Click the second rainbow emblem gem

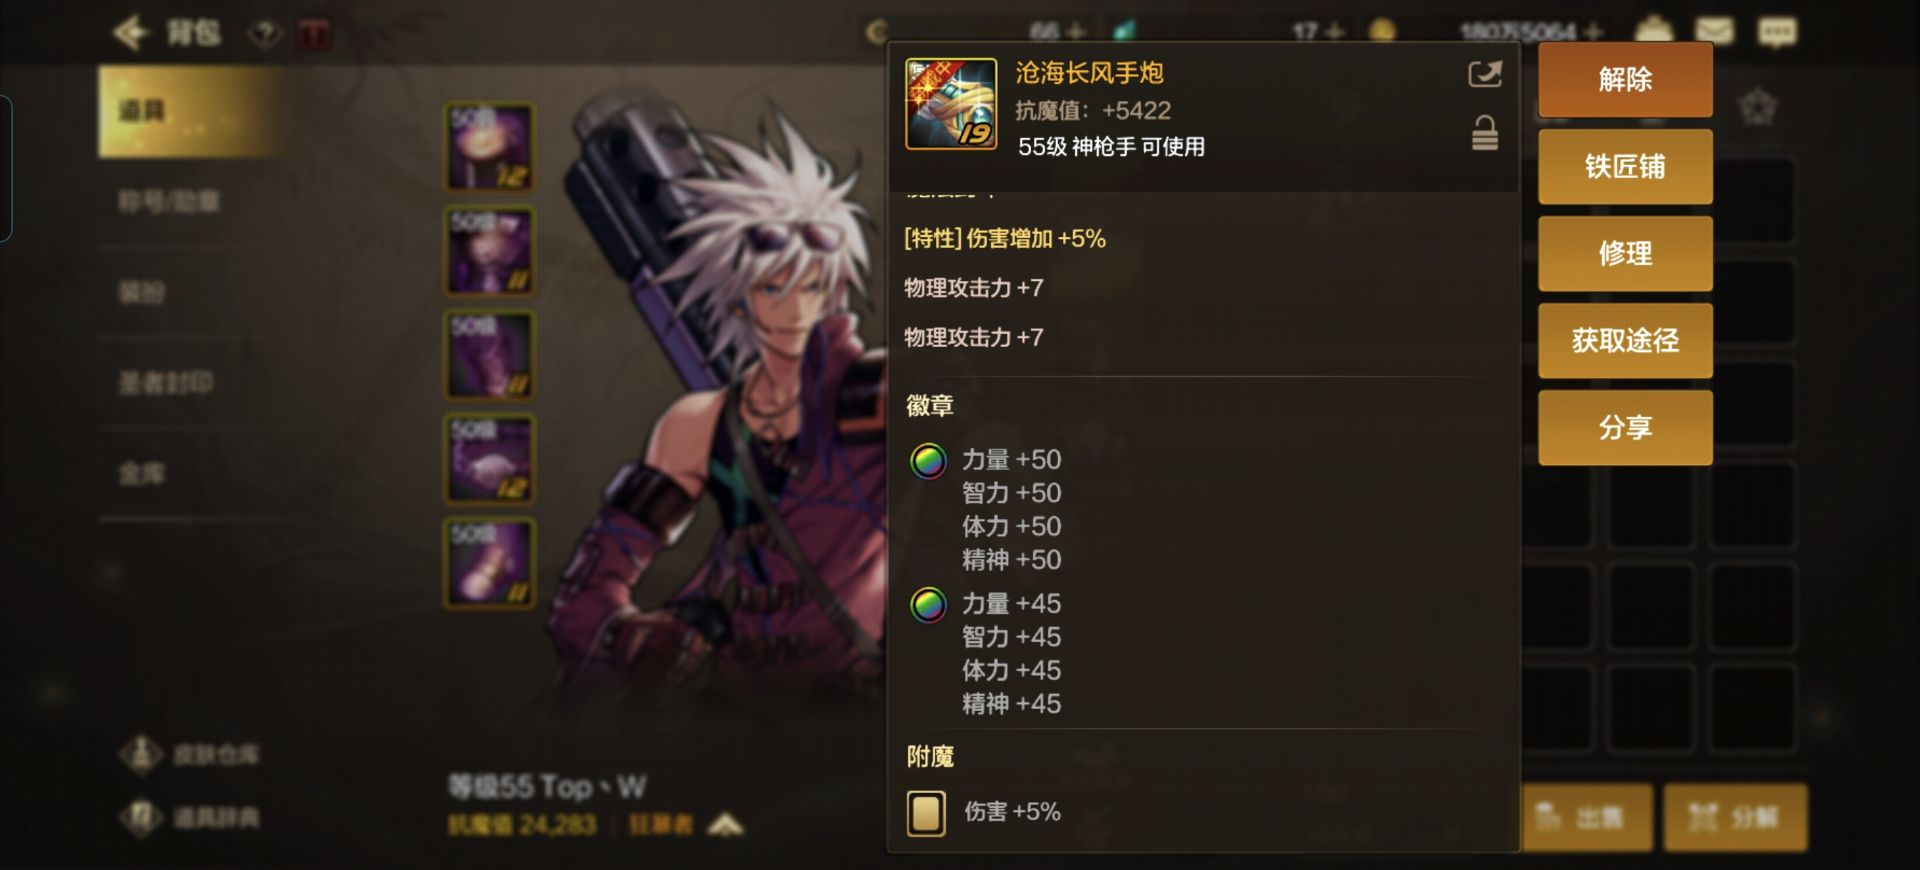[928, 605]
